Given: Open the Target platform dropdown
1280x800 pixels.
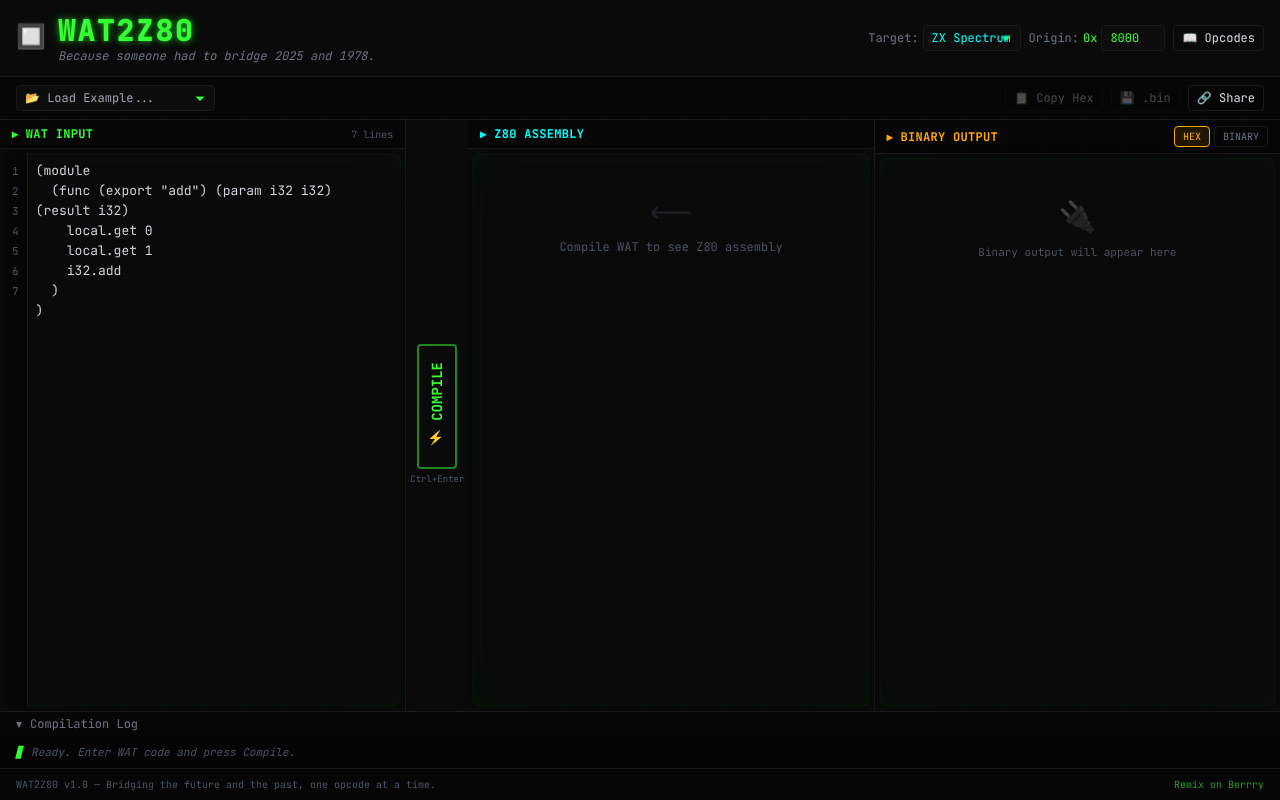Looking at the screenshot, I should tap(971, 38).
